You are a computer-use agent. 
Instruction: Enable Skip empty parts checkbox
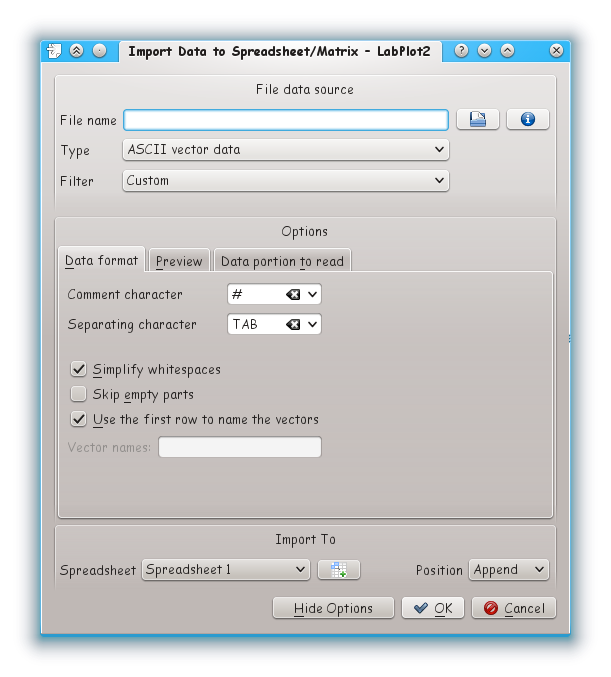coord(79,395)
